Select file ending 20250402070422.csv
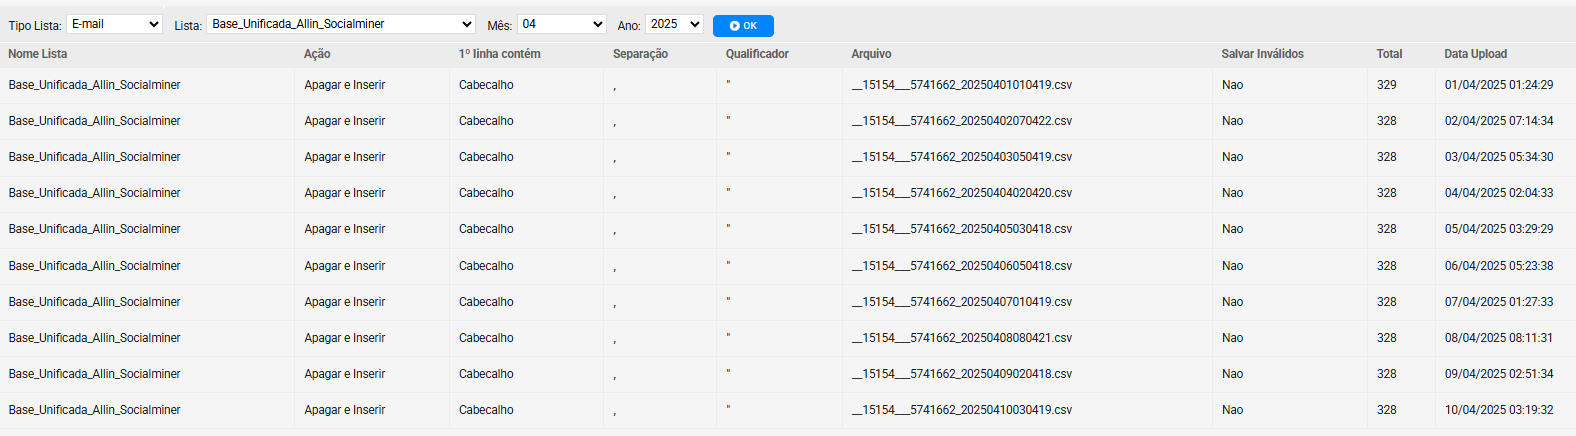1576x436 pixels. point(962,121)
